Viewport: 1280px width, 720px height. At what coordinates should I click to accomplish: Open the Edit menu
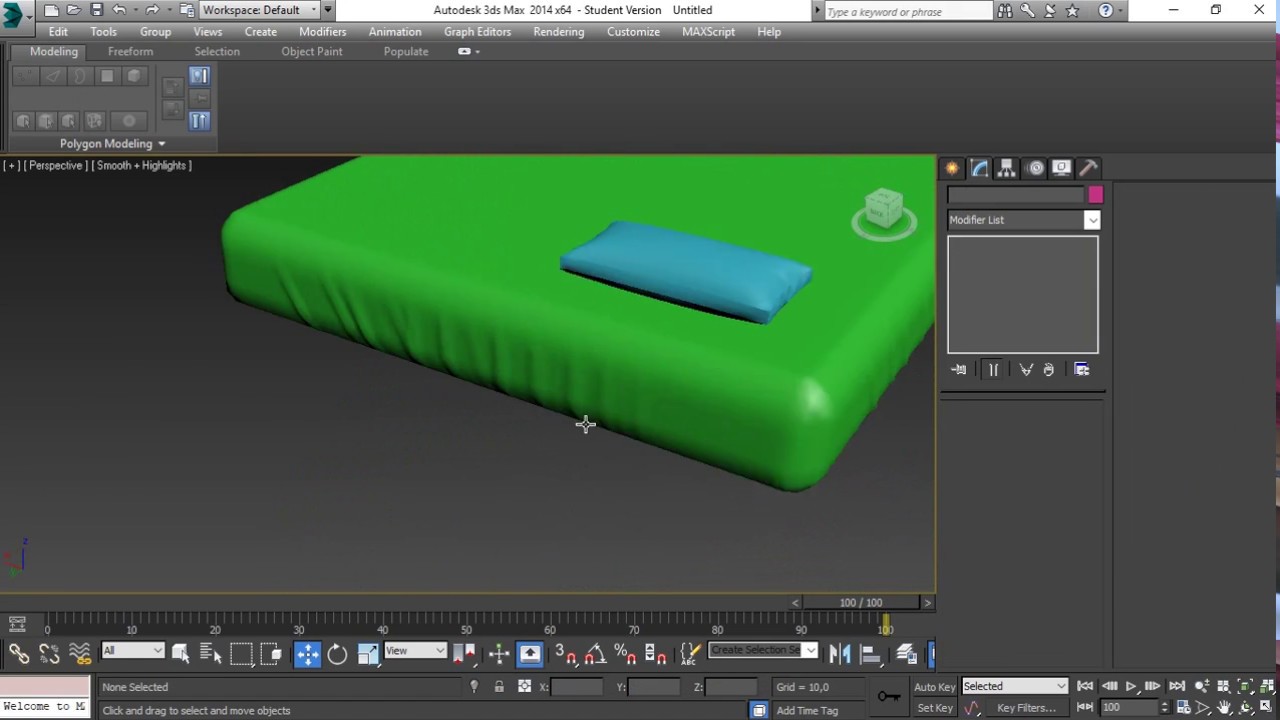tap(58, 32)
